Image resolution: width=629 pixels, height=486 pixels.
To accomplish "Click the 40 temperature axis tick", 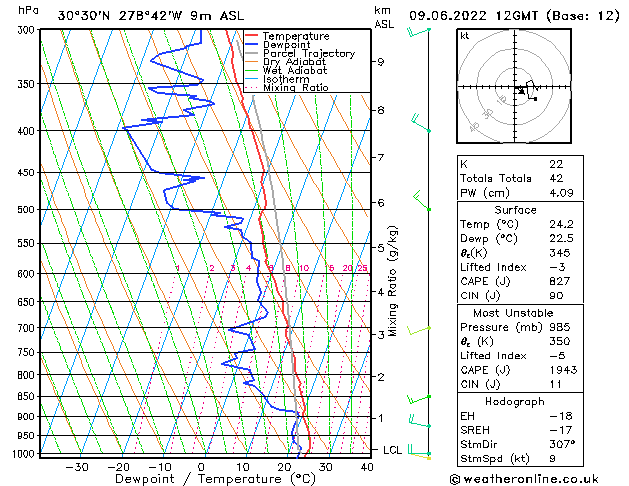I will click(367, 467).
